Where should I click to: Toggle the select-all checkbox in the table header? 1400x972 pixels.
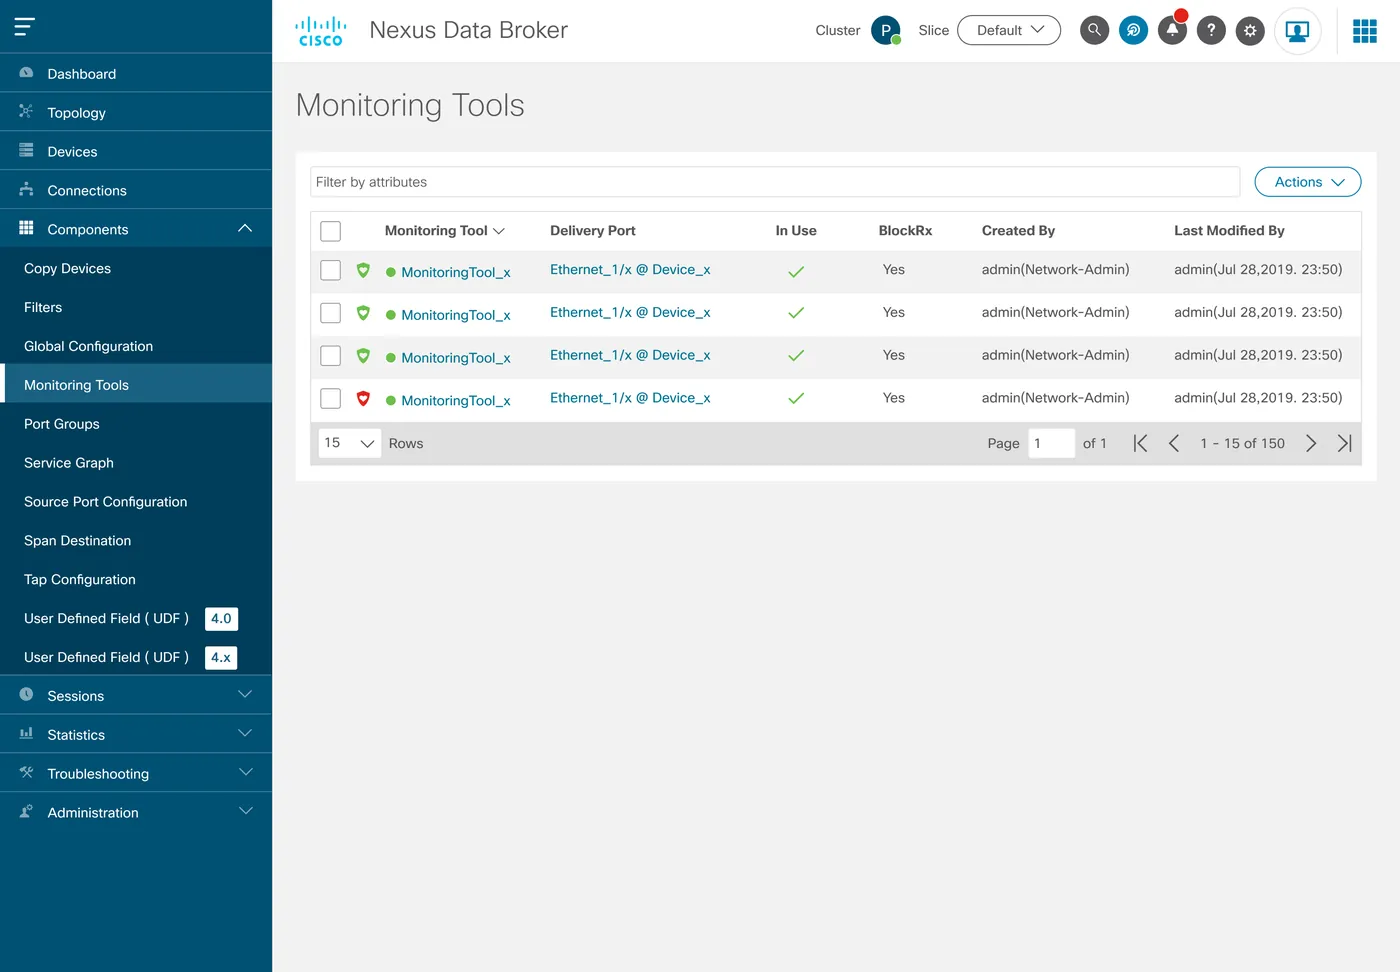click(x=331, y=231)
